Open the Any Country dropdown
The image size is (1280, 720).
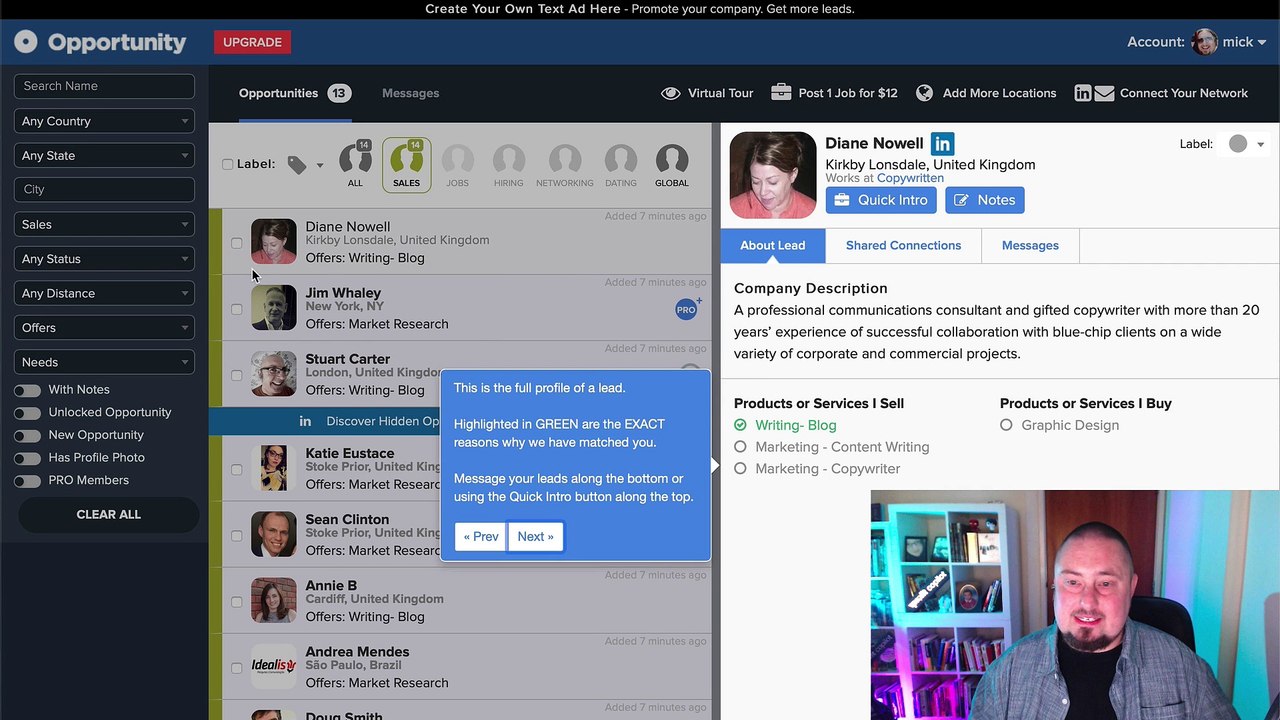[x=104, y=121]
